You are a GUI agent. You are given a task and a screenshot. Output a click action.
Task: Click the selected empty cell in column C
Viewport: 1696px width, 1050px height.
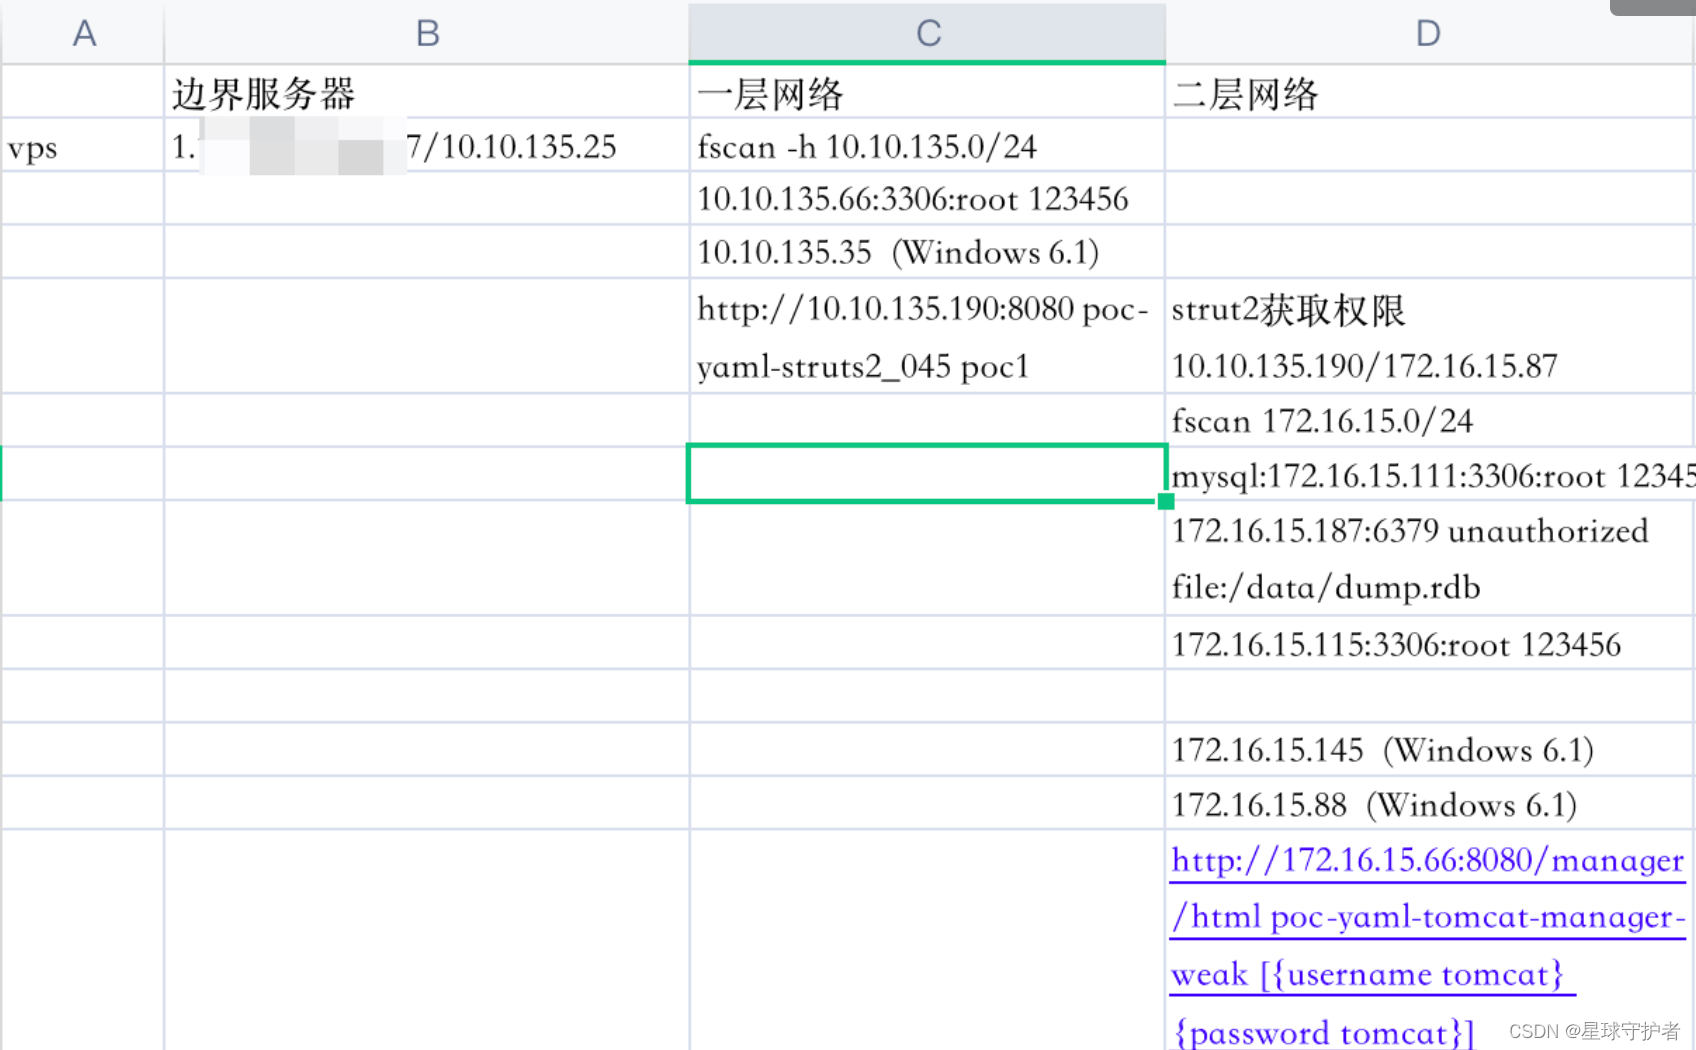pos(927,473)
